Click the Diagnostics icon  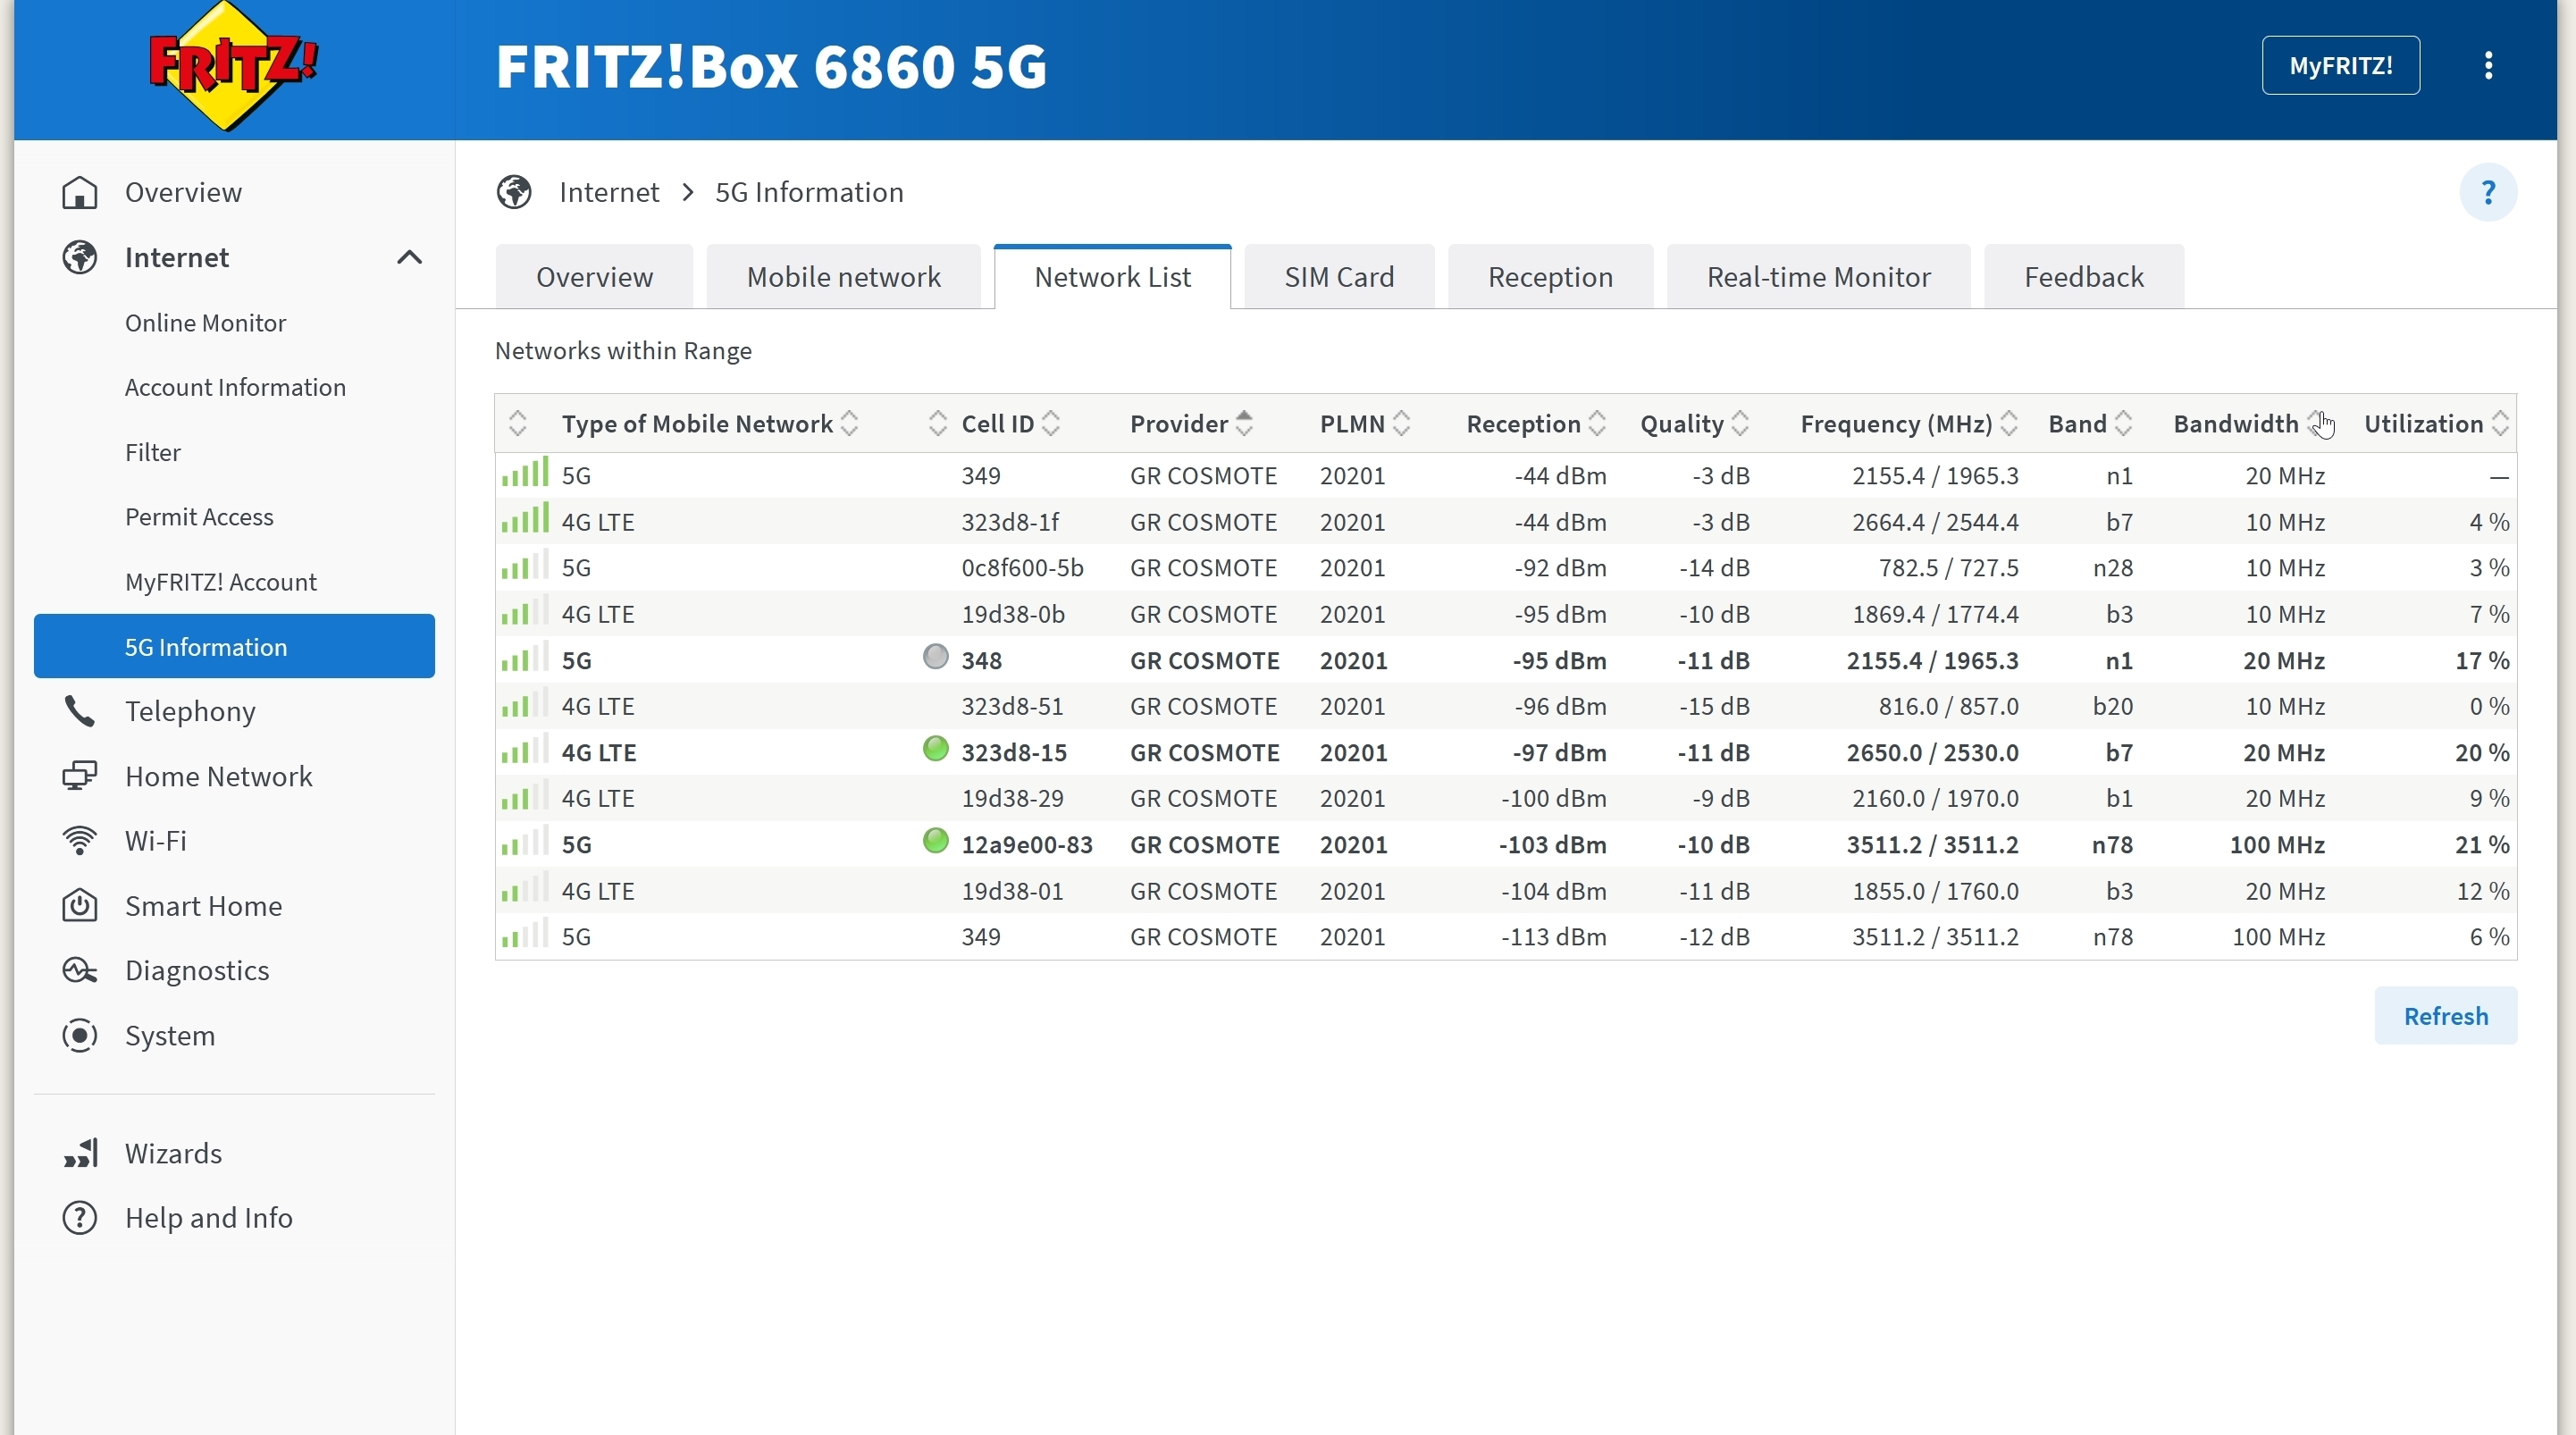pos(80,970)
